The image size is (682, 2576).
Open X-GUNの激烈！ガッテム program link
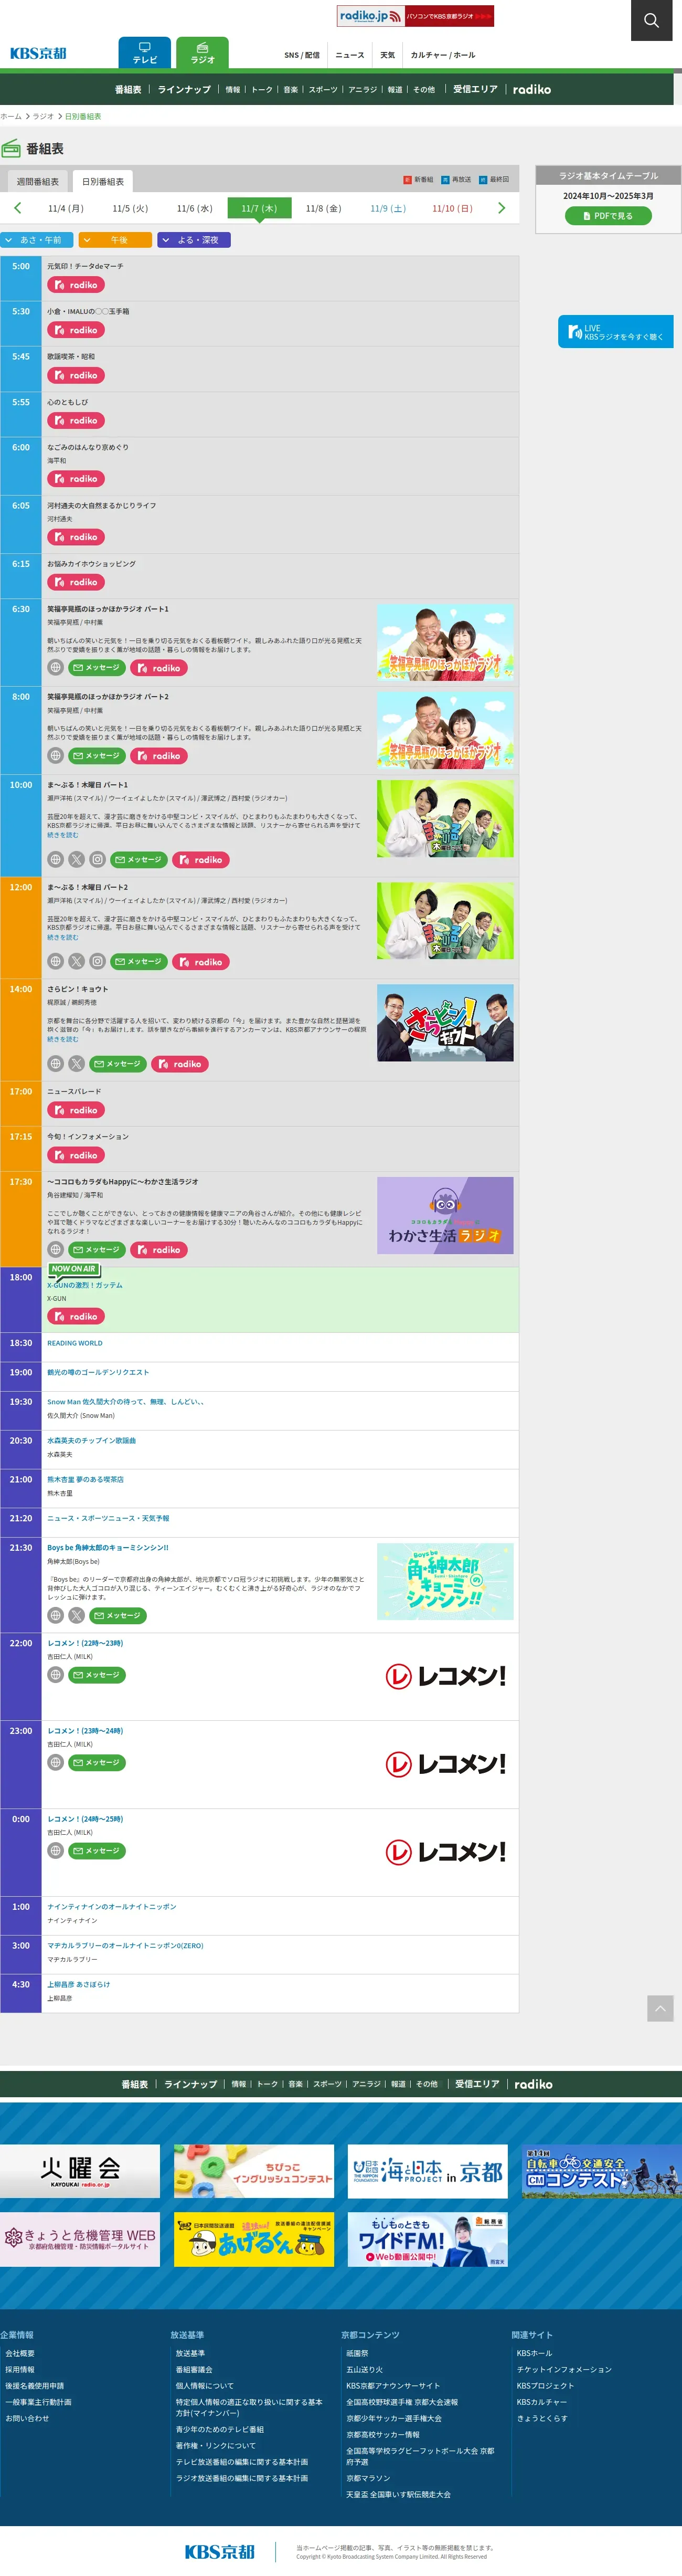coord(85,1285)
